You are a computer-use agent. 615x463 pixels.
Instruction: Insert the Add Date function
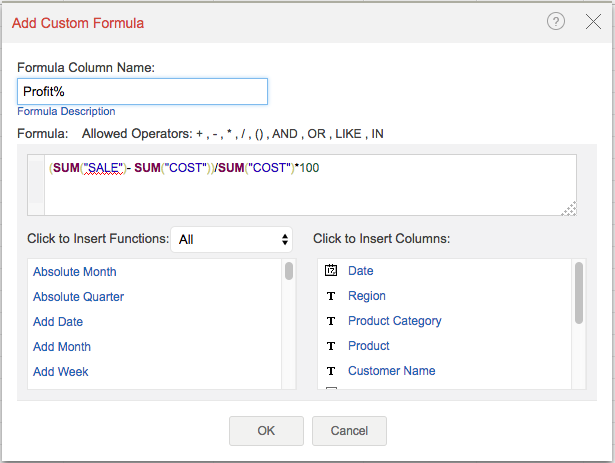tap(58, 322)
